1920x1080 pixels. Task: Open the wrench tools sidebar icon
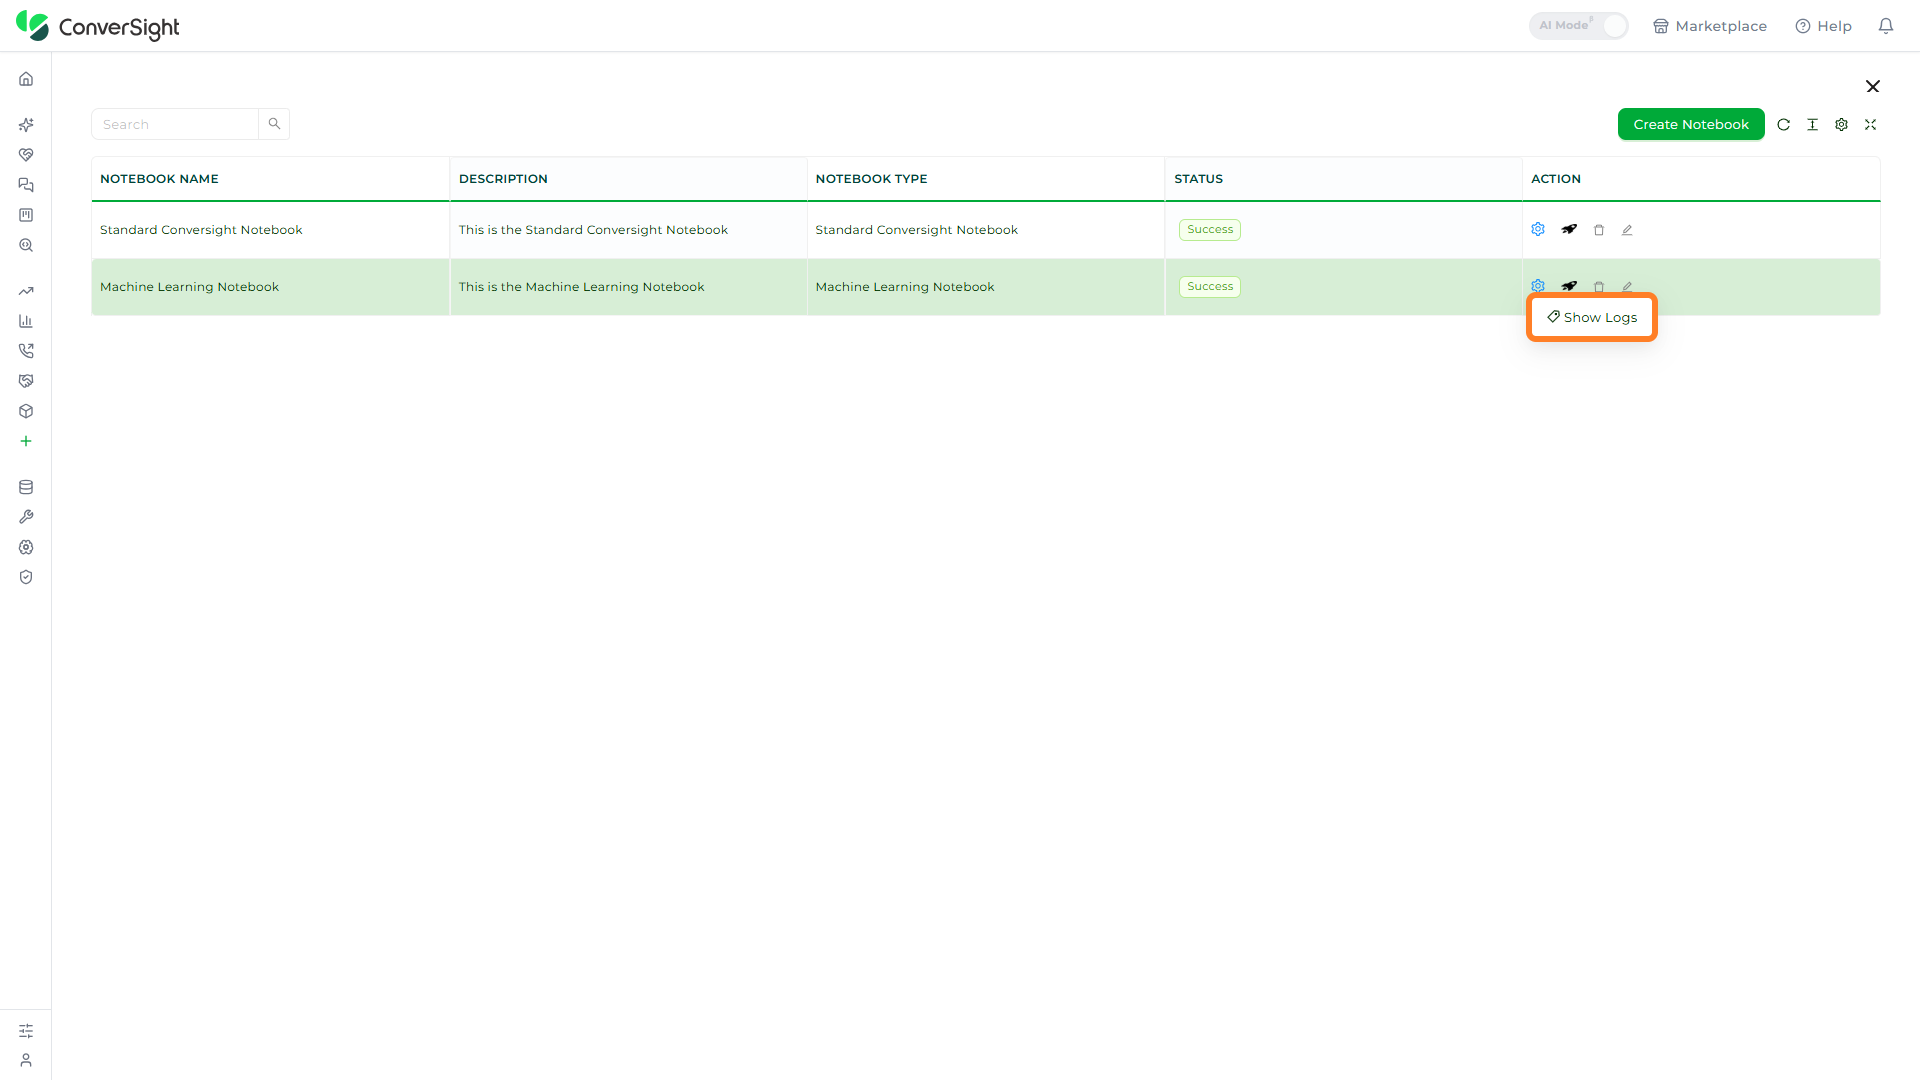[x=26, y=517]
